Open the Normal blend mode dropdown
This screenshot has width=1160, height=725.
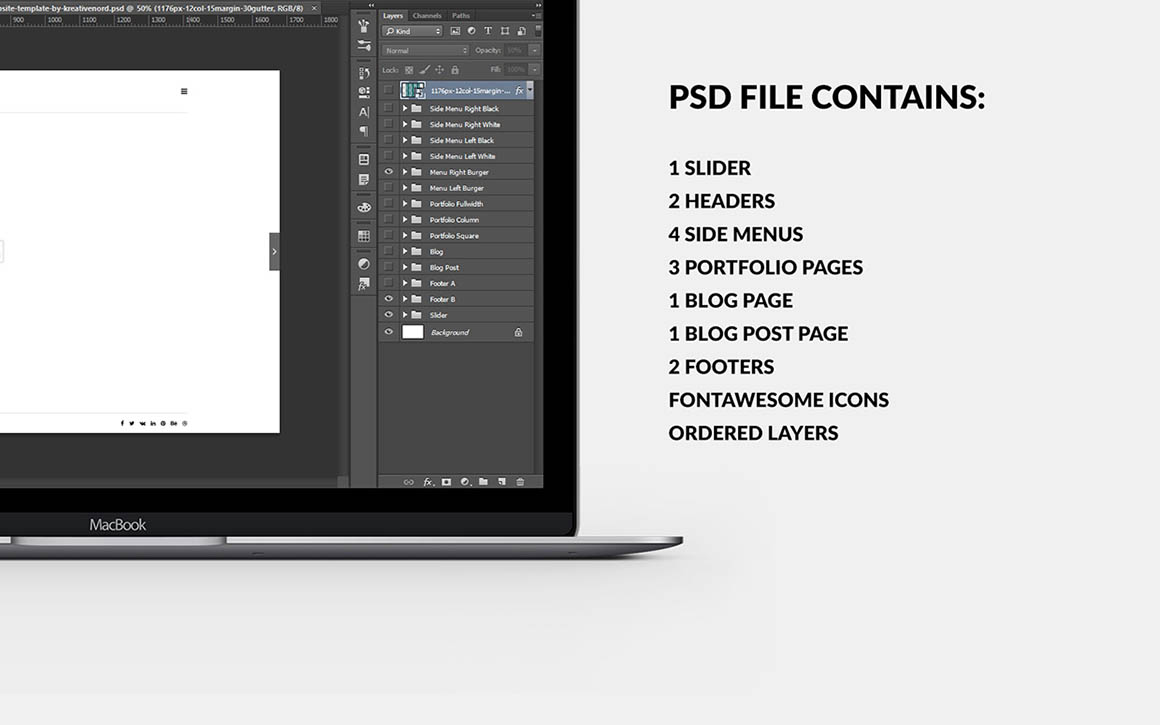425,50
